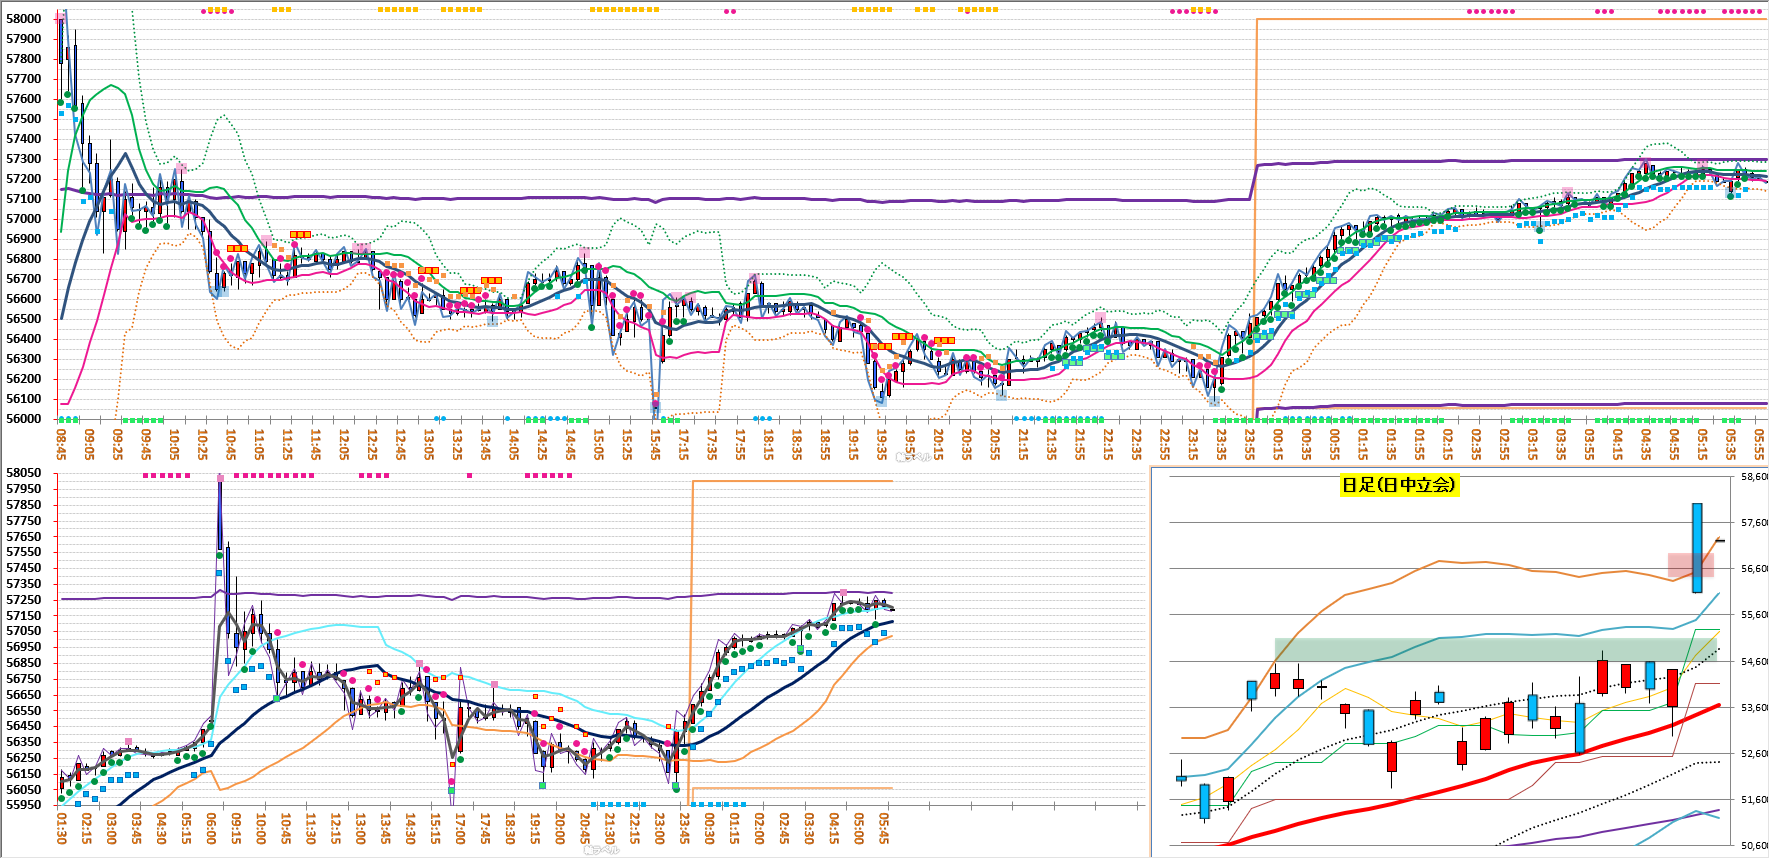
Task: Select the 09:15 time label on lower-left chart
Action: tap(236, 829)
